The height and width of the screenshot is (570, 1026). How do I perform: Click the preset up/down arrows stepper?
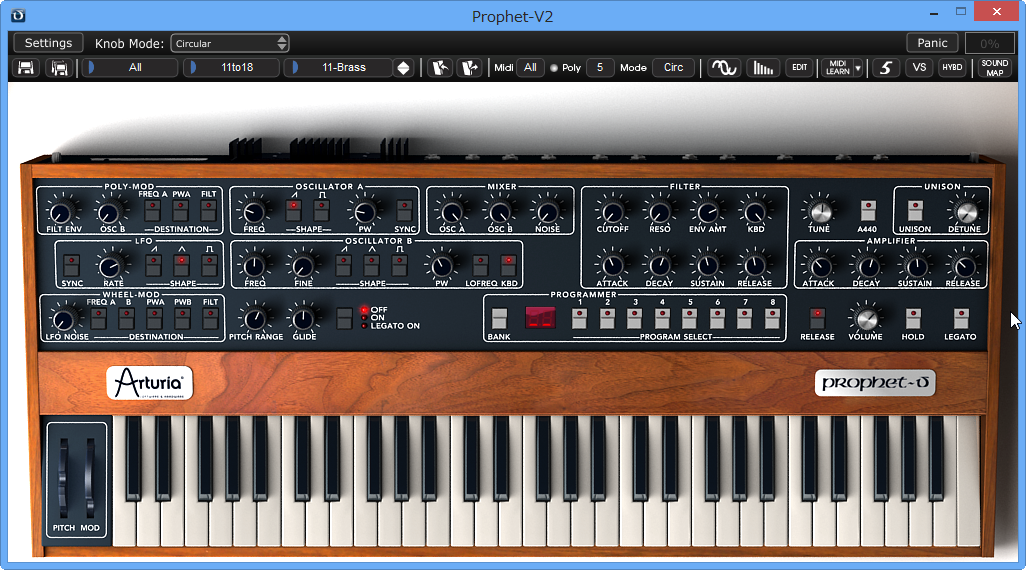[404, 67]
